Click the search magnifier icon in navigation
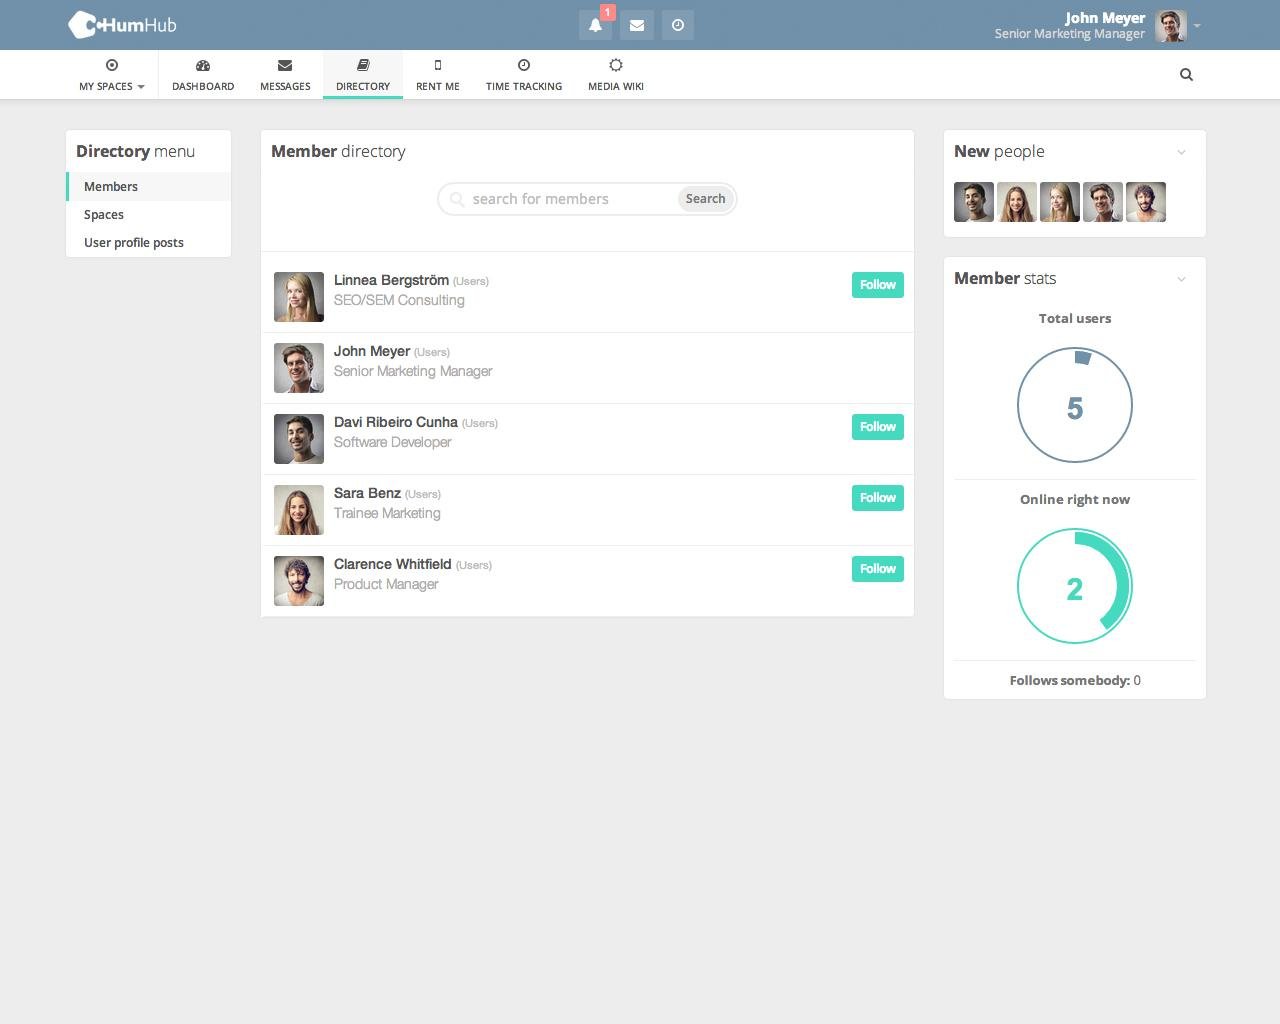 click(1186, 75)
